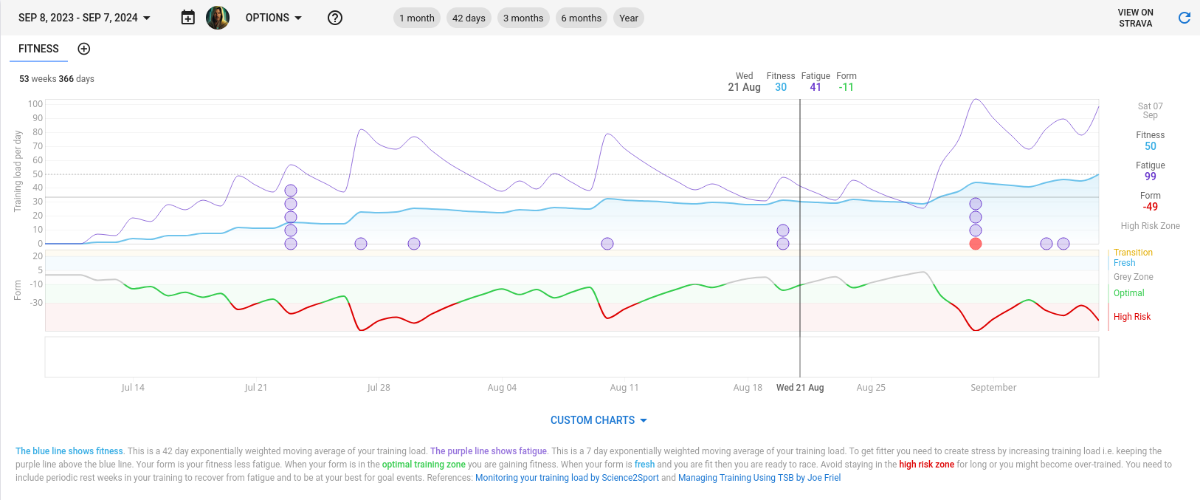1200x500 pixels.
Task: Expand the date range dropdown
Action: pyautogui.click(x=85, y=18)
